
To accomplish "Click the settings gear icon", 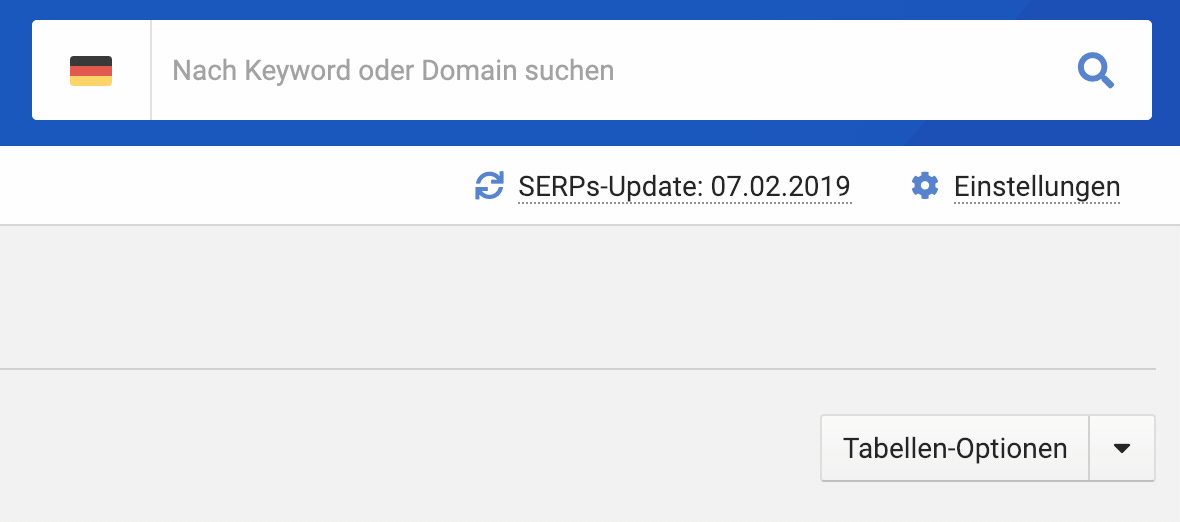I will click(x=925, y=186).
